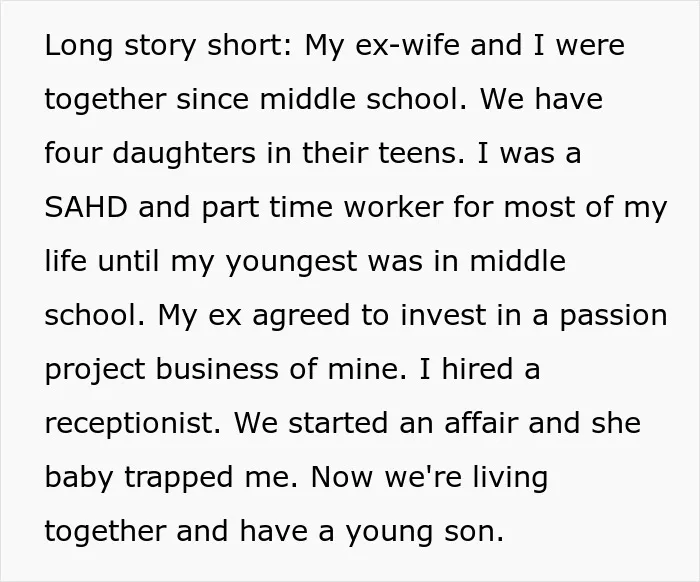Click the words "project business"
Screen dimensions: 700x582
[x=162, y=370]
